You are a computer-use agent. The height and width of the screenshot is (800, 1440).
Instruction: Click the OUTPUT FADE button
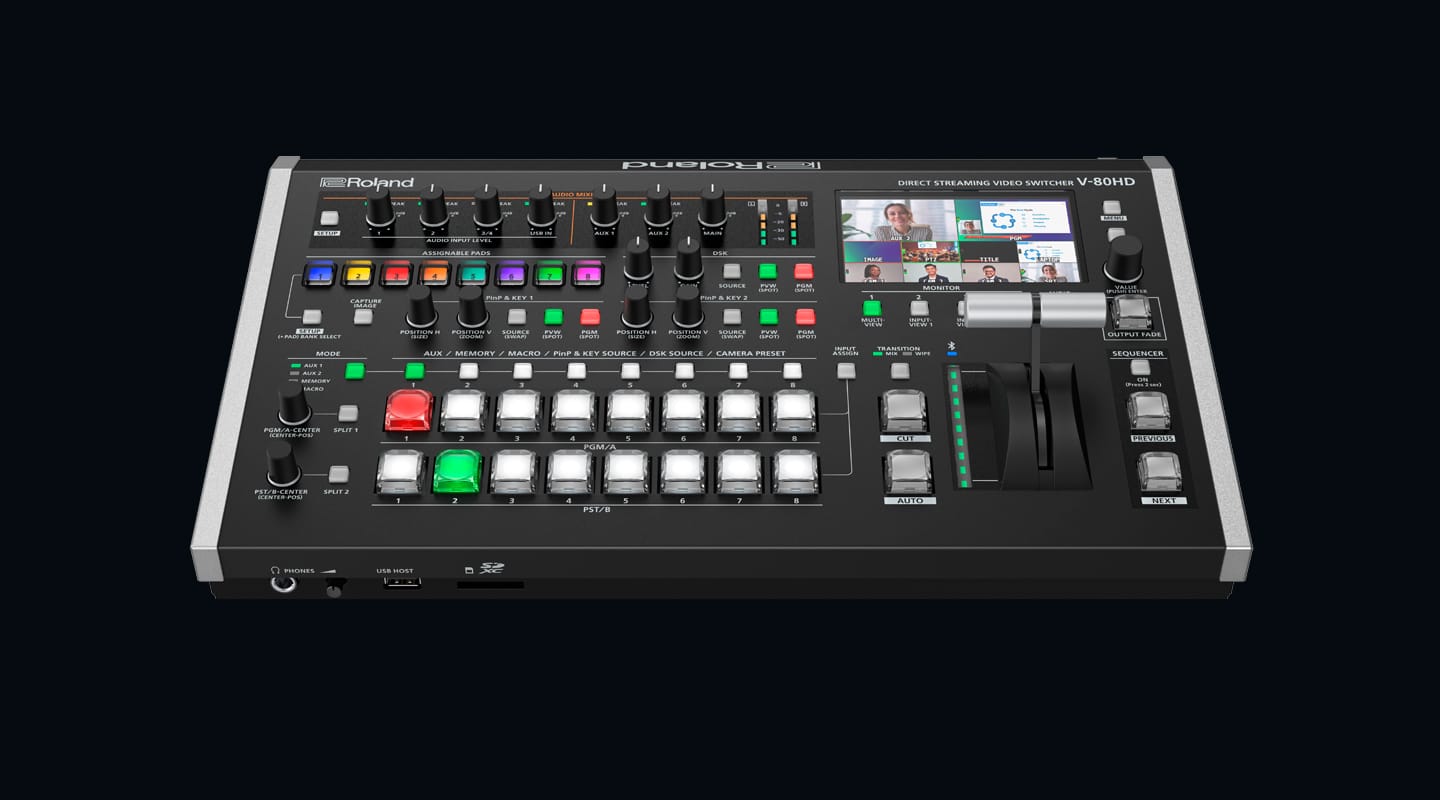coord(1131,313)
